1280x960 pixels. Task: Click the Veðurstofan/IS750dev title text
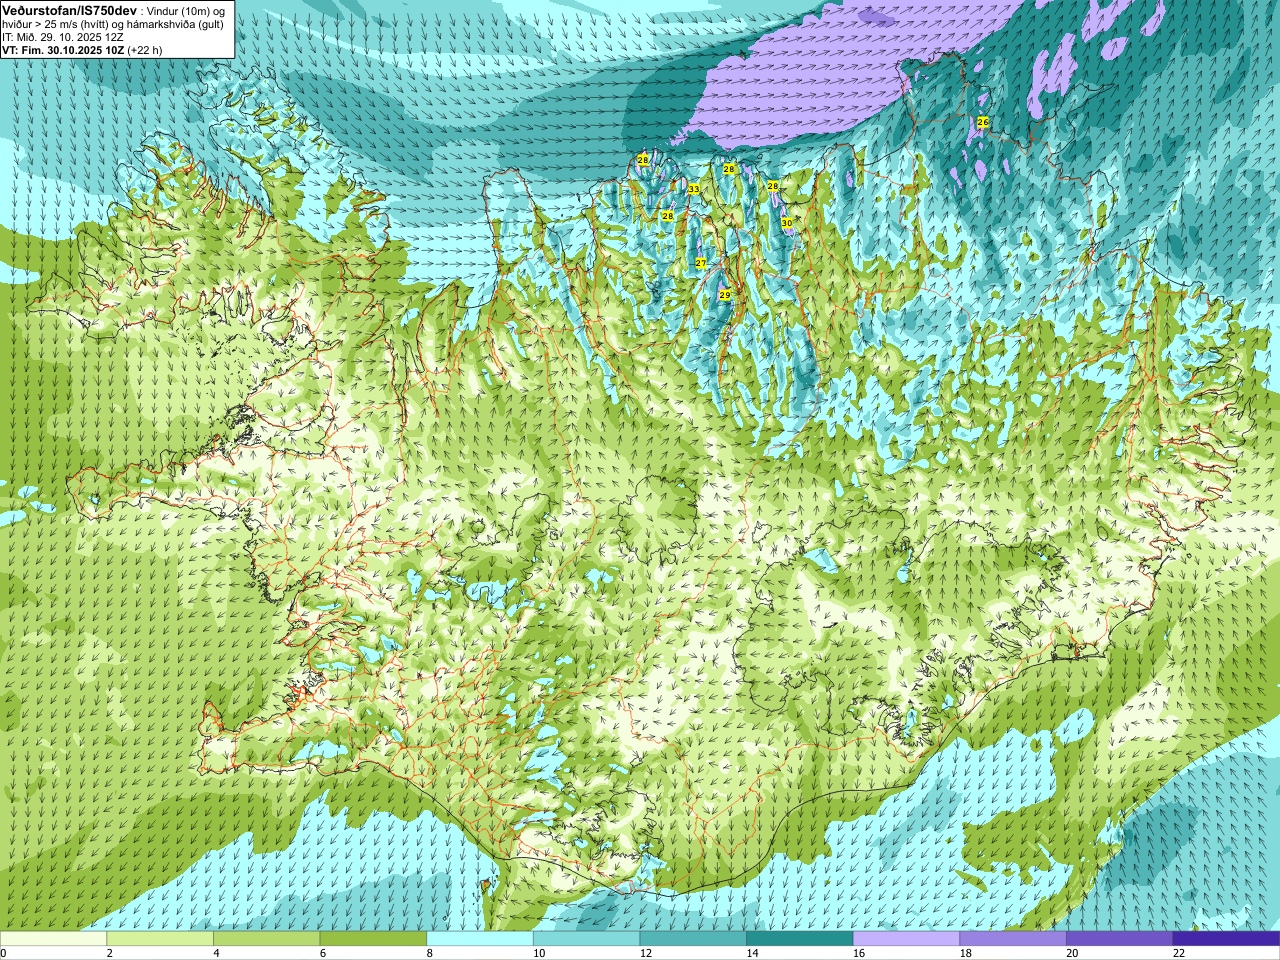pyautogui.click(x=70, y=10)
